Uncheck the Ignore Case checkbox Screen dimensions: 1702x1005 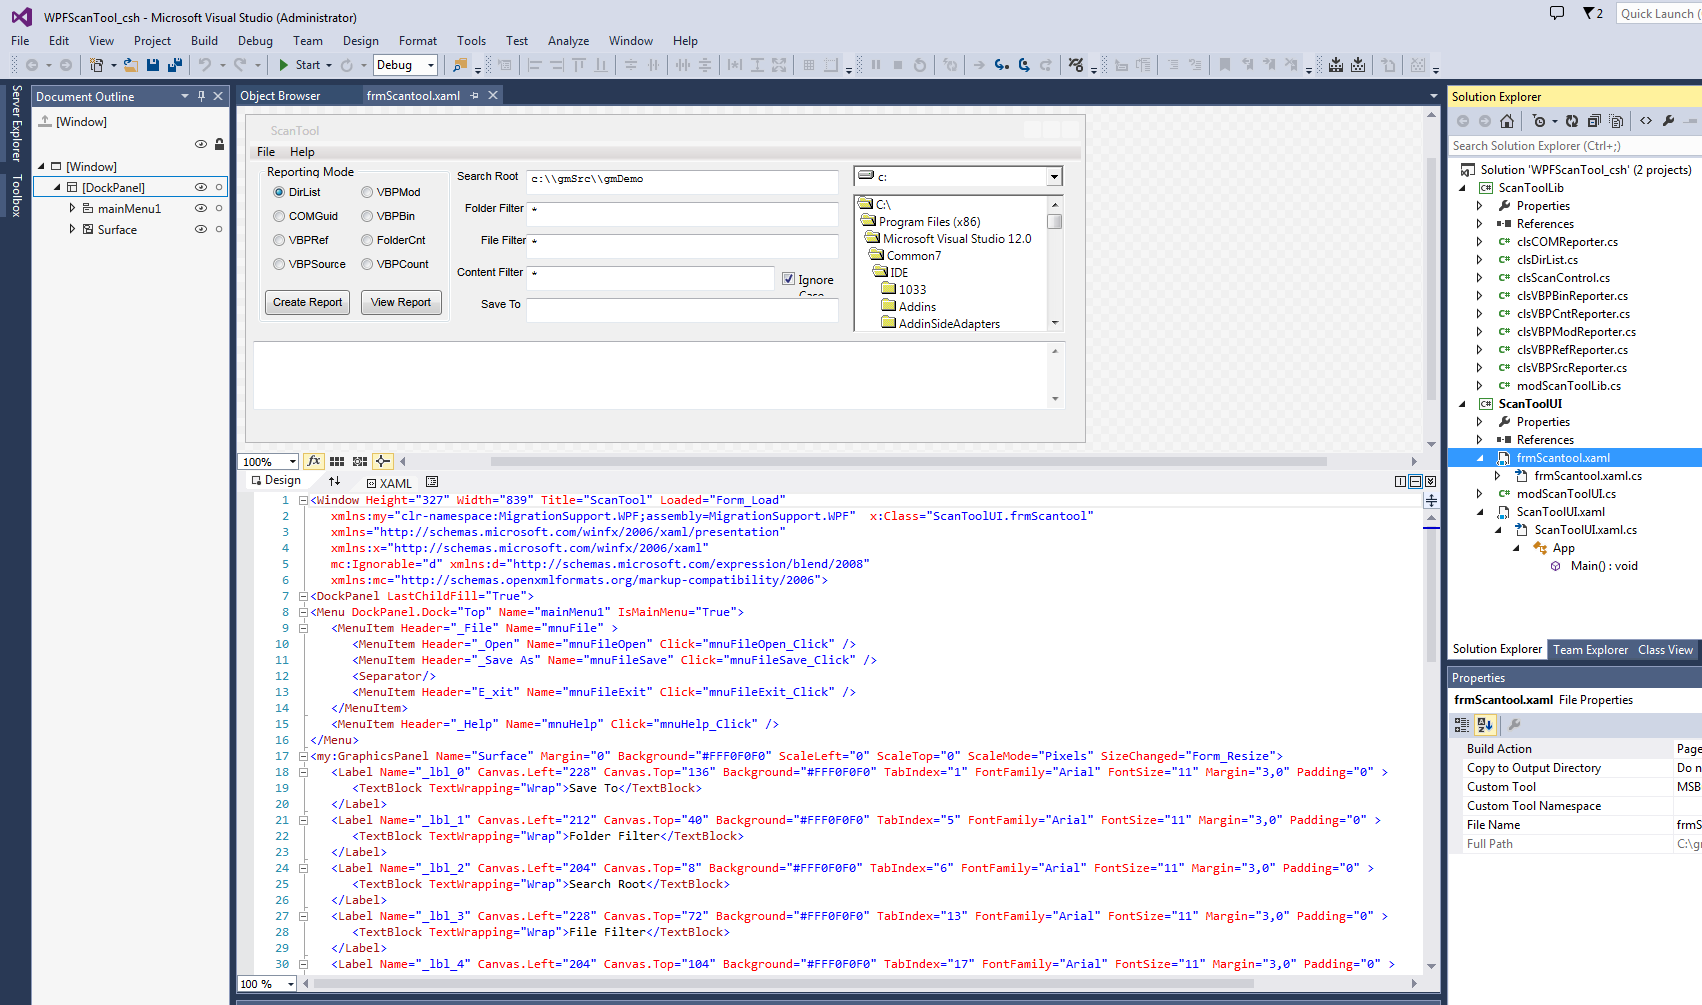788,279
